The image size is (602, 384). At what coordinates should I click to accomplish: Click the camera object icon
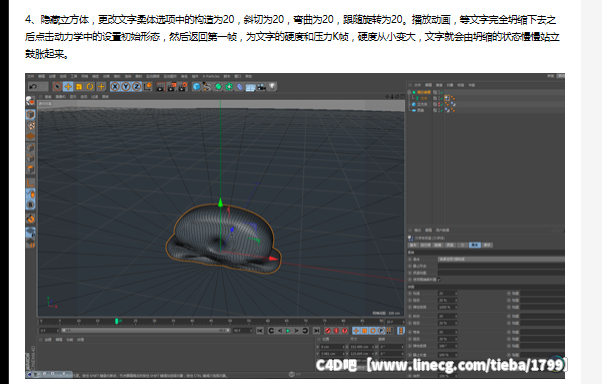tap(261, 87)
